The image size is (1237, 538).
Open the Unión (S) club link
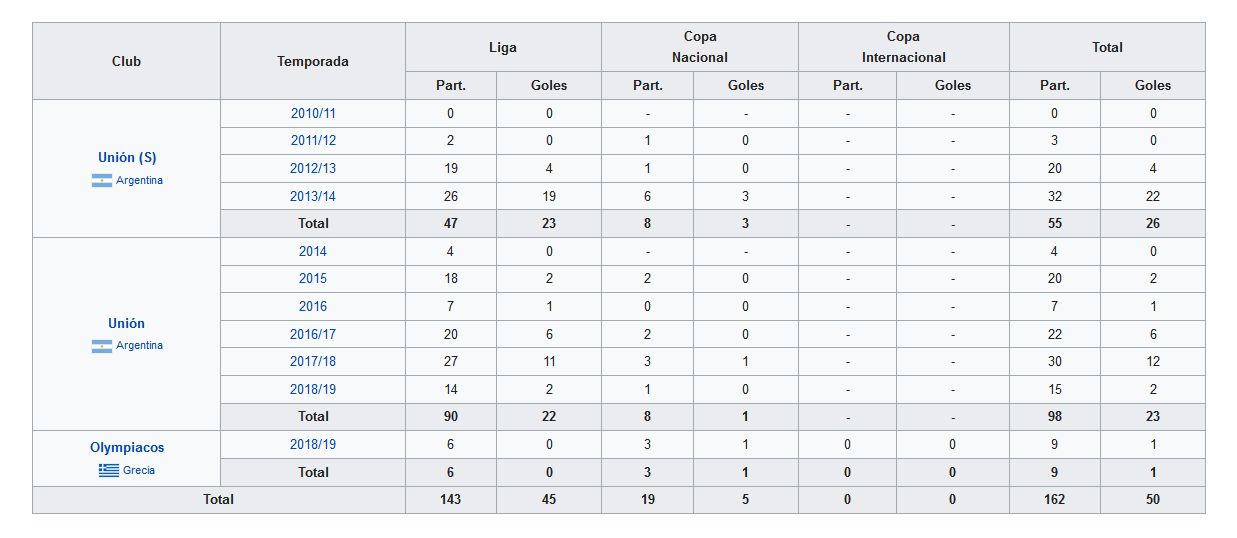tap(127, 158)
